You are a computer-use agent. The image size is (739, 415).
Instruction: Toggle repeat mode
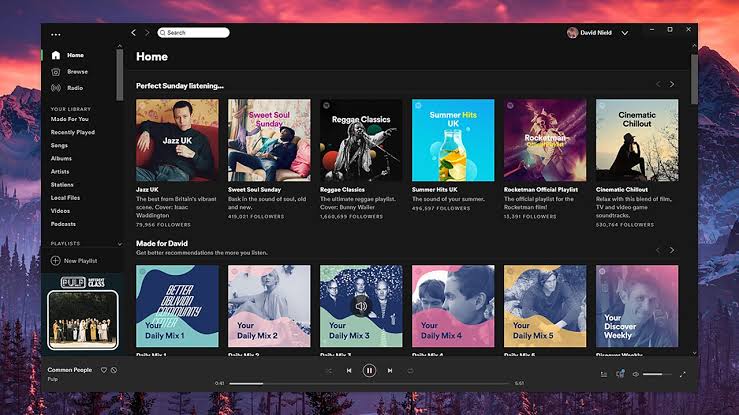(410, 370)
